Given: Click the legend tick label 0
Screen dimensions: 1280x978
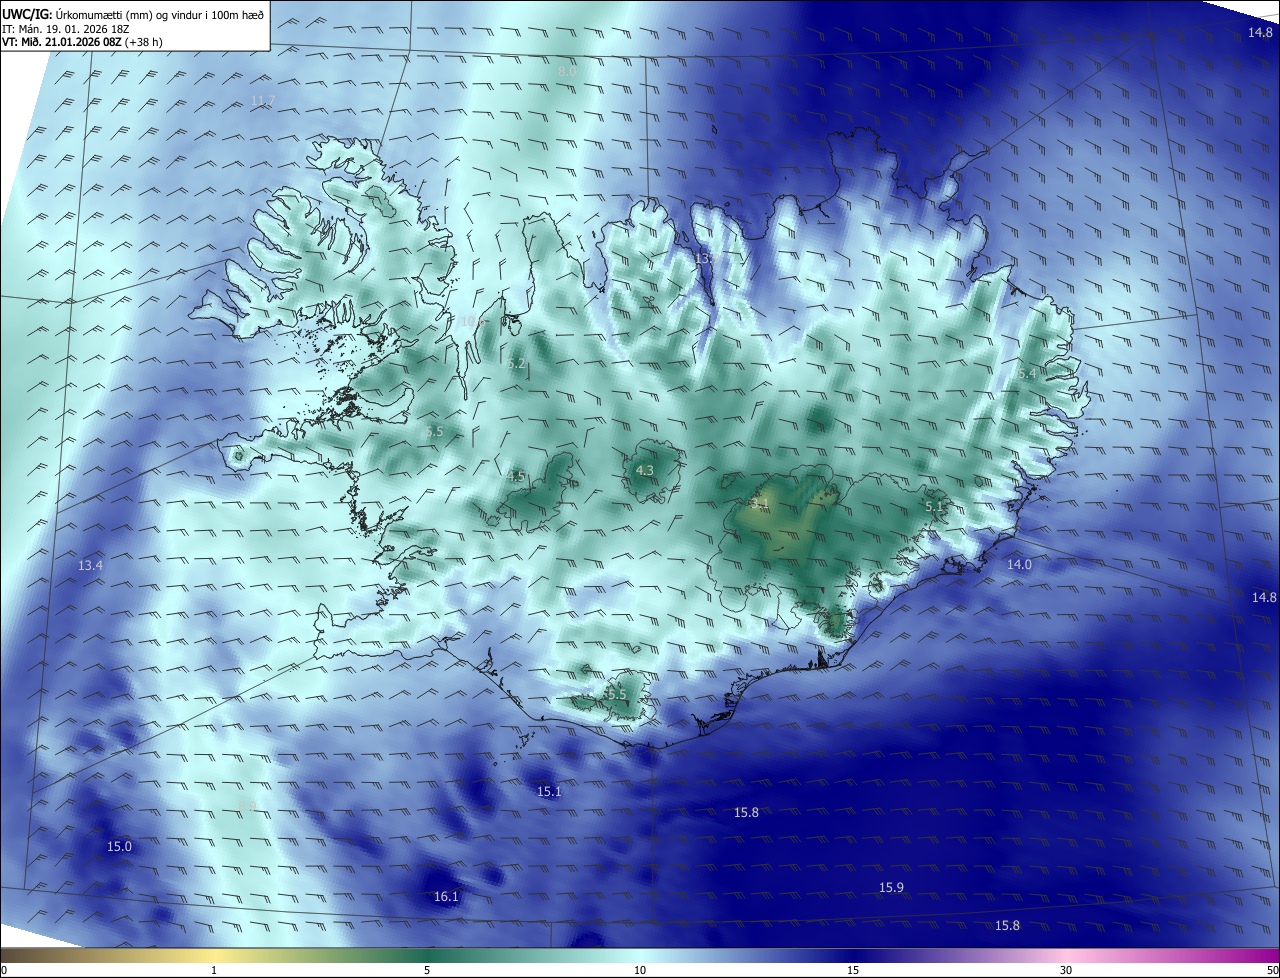Looking at the screenshot, I should tap(3, 970).
